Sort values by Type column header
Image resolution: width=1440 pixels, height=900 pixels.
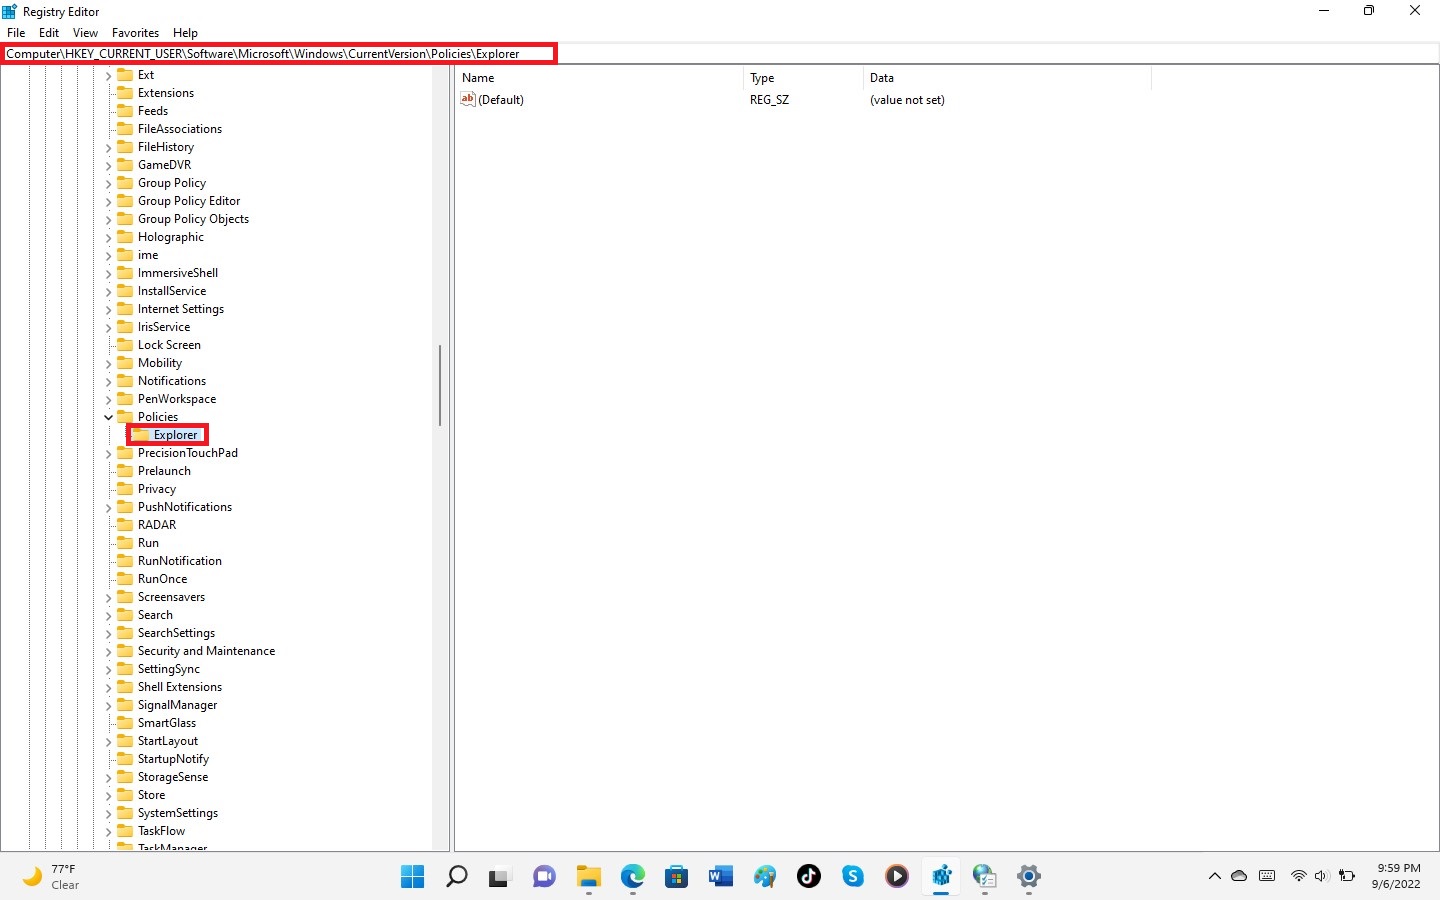click(x=803, y=78)
